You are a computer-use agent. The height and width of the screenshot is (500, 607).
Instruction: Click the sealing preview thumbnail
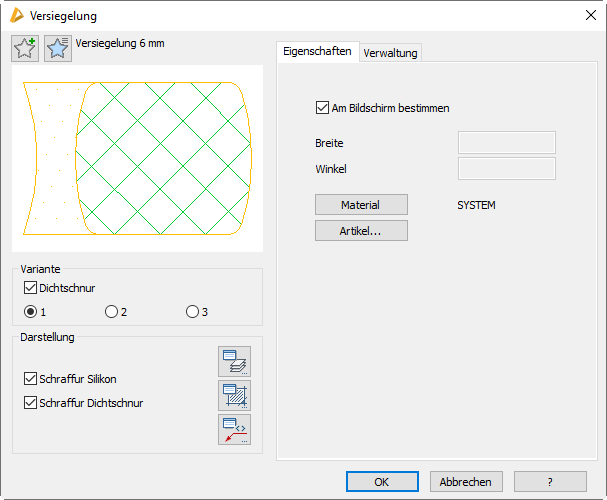[x=137, y=158]
